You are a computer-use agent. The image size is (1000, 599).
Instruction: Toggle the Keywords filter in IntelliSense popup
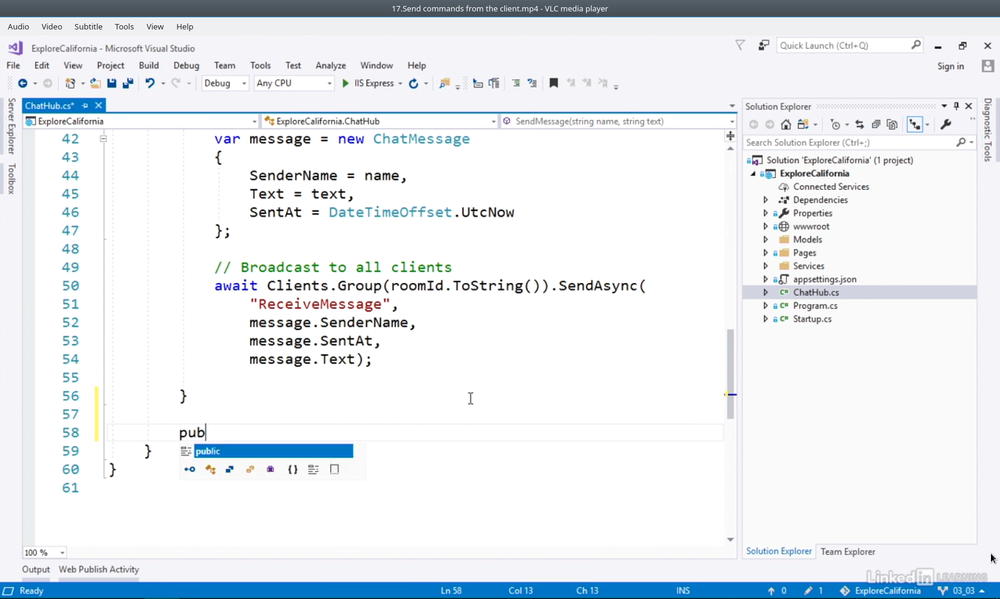click(313, 469)
